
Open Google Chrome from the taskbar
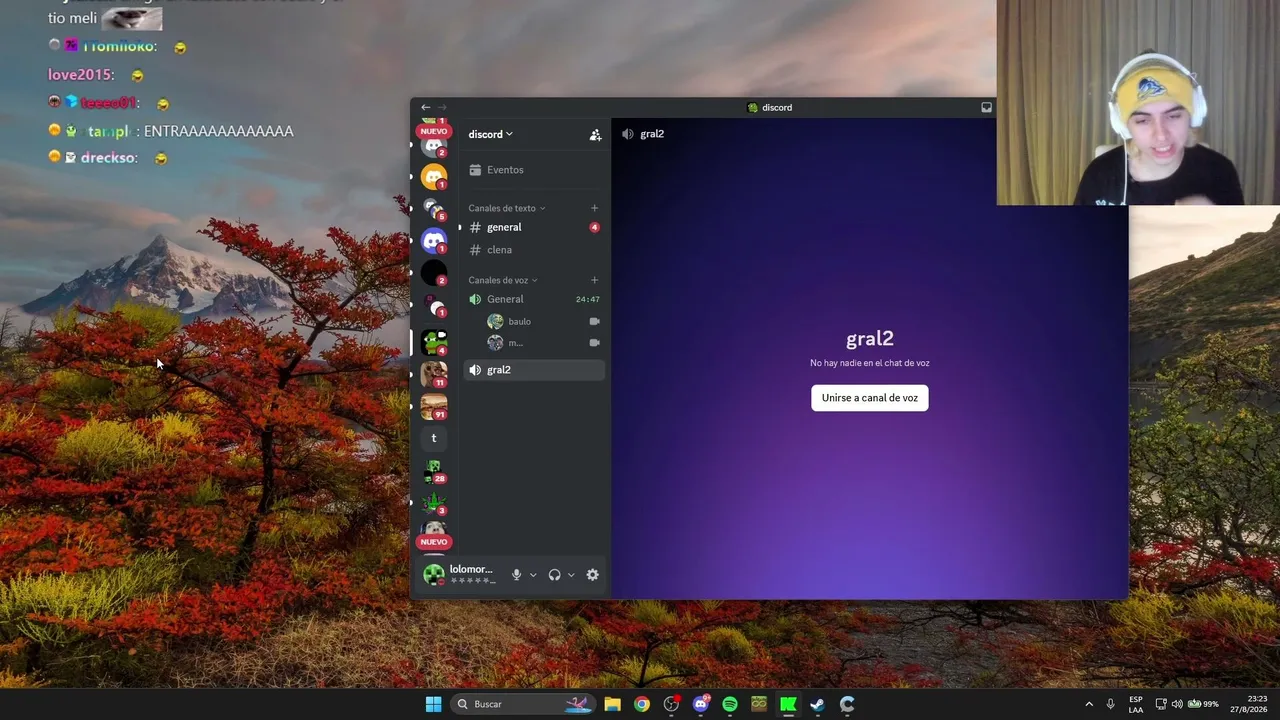coord(642,704)
